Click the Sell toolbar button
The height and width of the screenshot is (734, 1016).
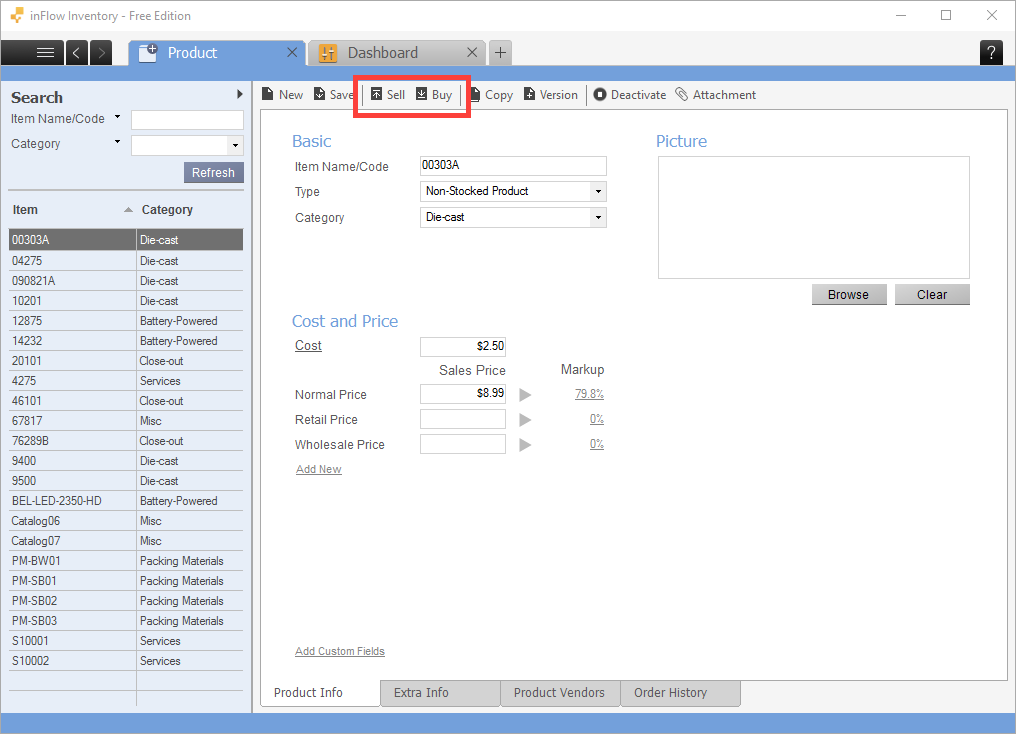pyautogui.click(x=387, y=95)
